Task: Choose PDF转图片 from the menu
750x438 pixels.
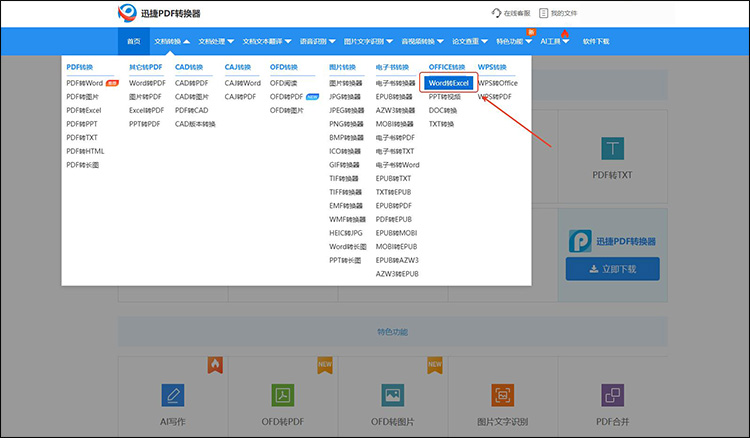Action: pos(82,97)
